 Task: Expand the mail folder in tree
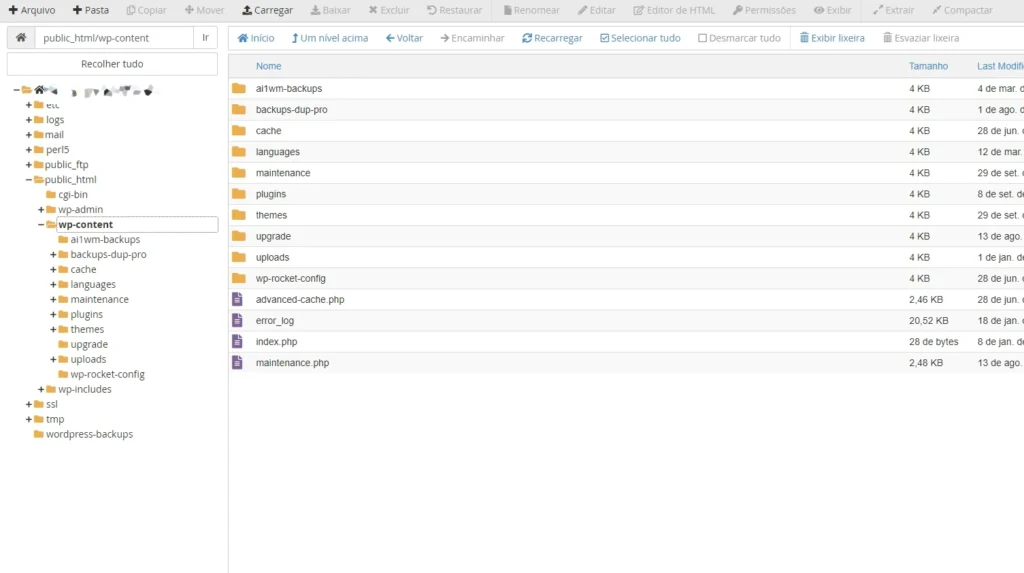tap(29, 135)
